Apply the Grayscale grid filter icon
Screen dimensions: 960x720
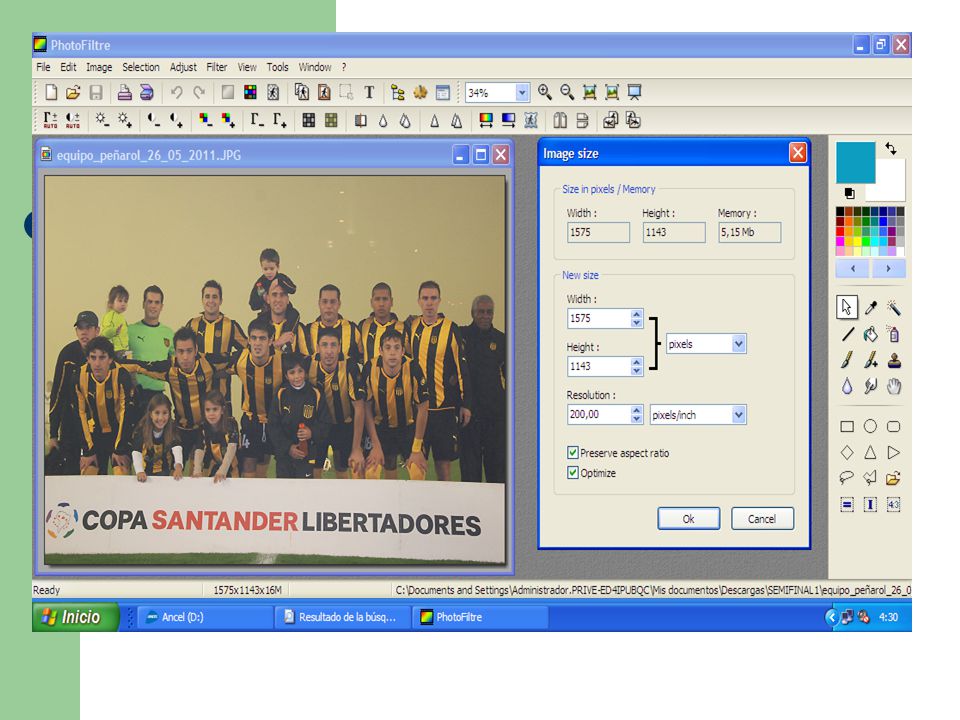click(309, 120)
